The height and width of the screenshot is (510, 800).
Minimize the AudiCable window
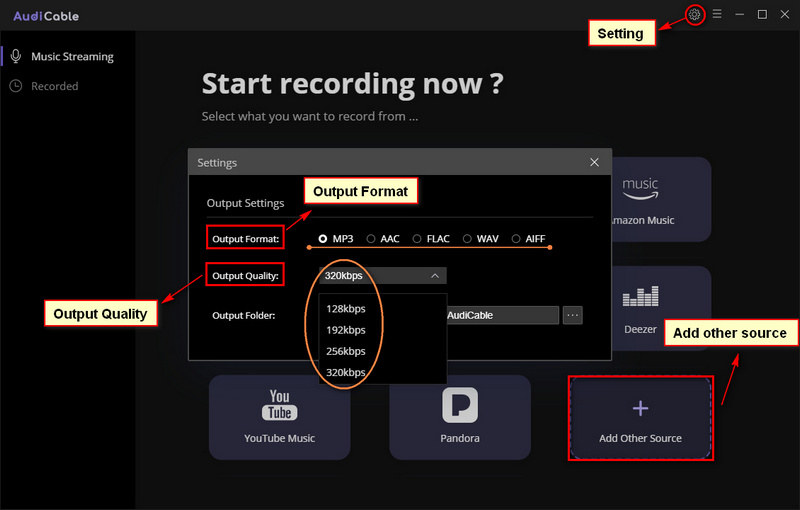tap(739, 14)
